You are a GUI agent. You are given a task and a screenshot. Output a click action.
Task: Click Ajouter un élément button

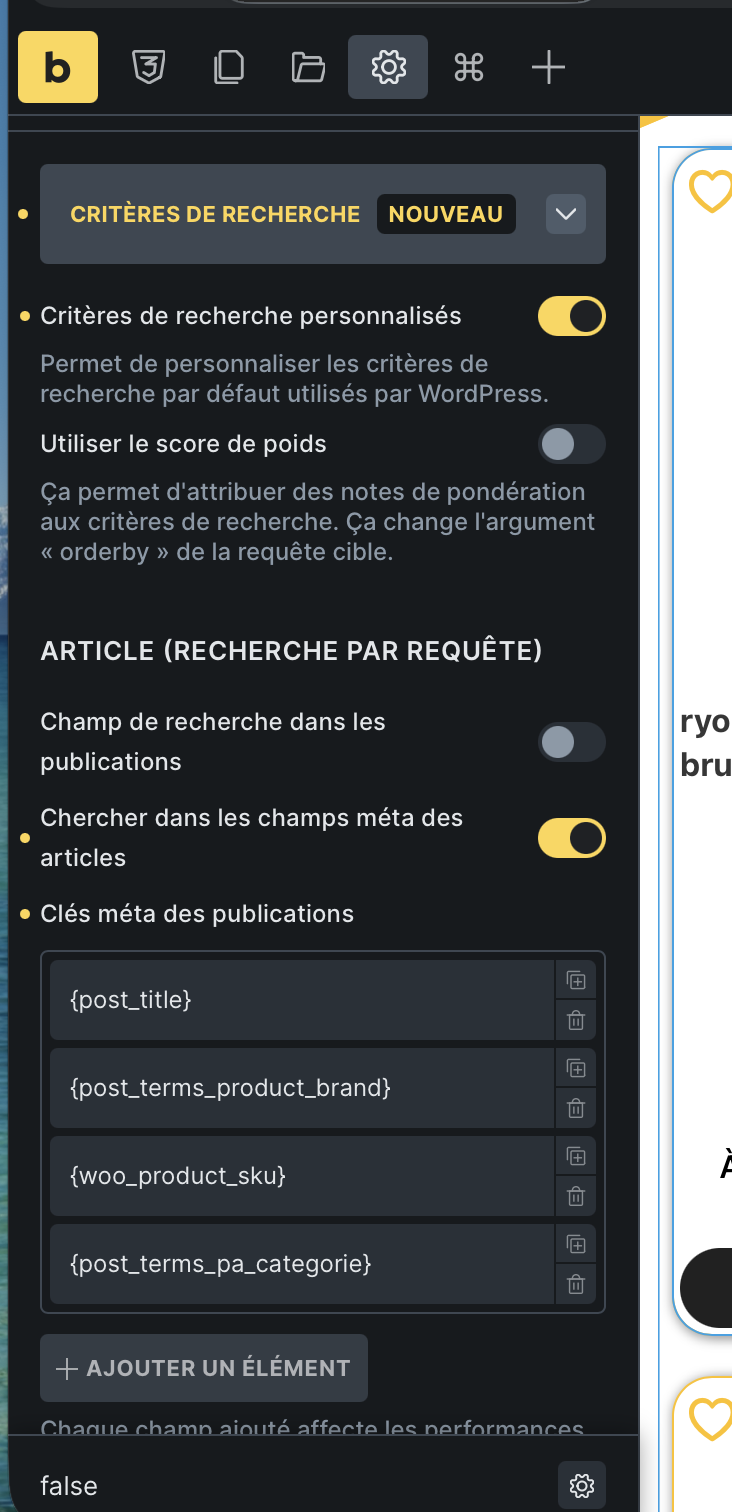[x=204, y=1368]
